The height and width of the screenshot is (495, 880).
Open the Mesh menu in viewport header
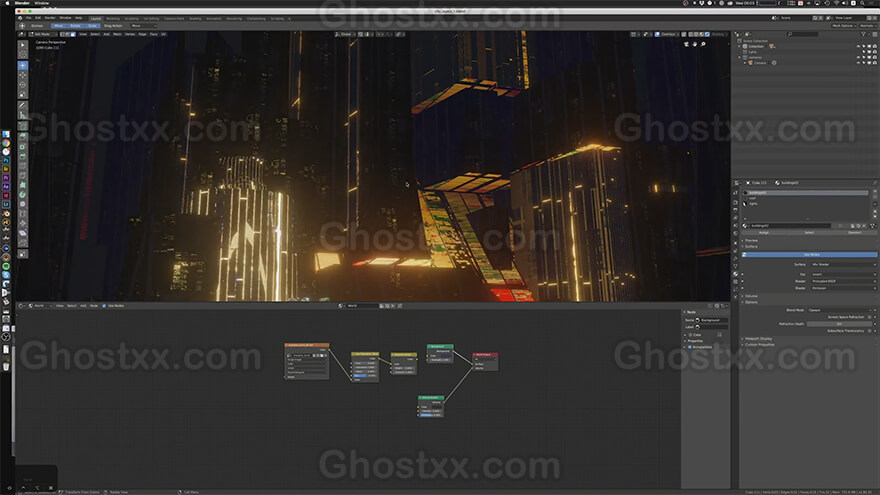coord(117,34)
